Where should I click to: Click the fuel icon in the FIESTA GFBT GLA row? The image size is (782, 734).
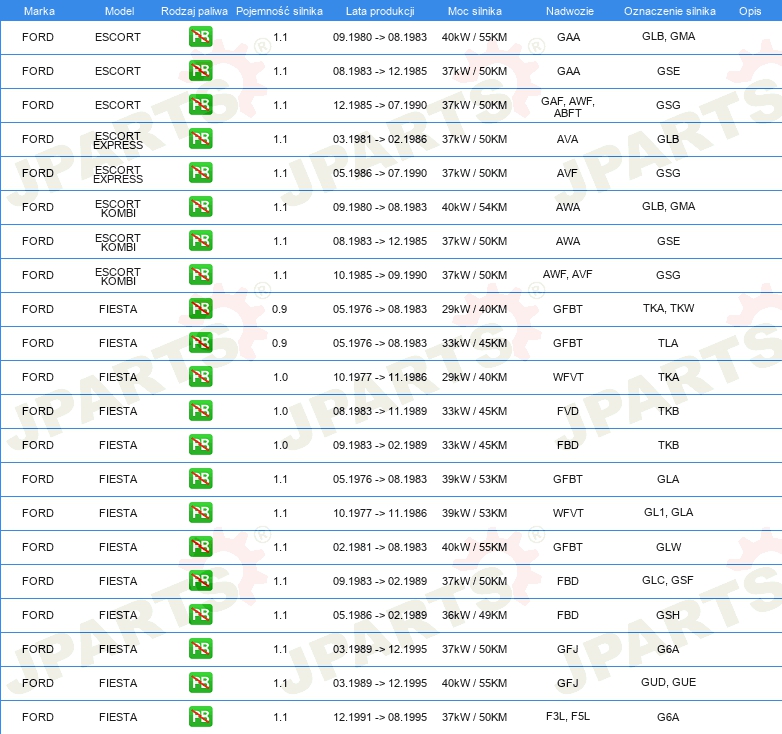click(x=200, y=479)
